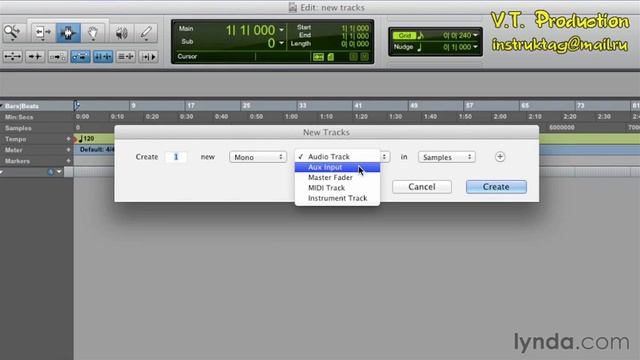Screen dimensions: 640x360
Task: Click Create in New Tracks dialog
Action: 496,187
